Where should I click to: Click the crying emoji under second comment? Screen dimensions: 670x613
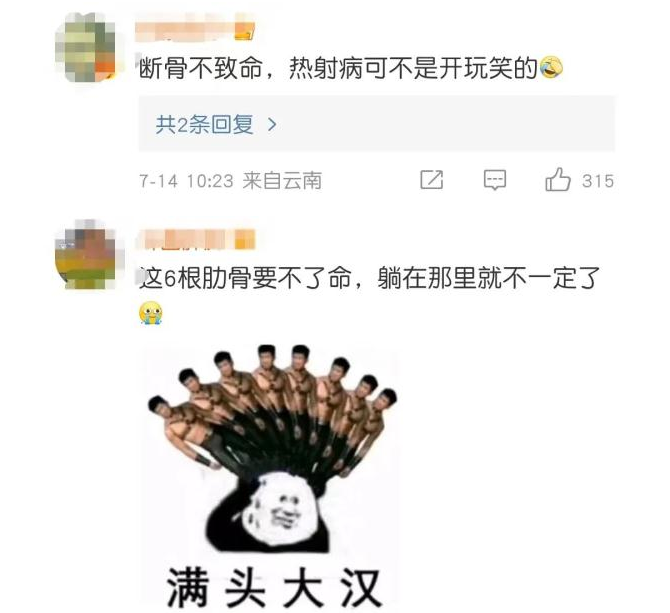151,313
